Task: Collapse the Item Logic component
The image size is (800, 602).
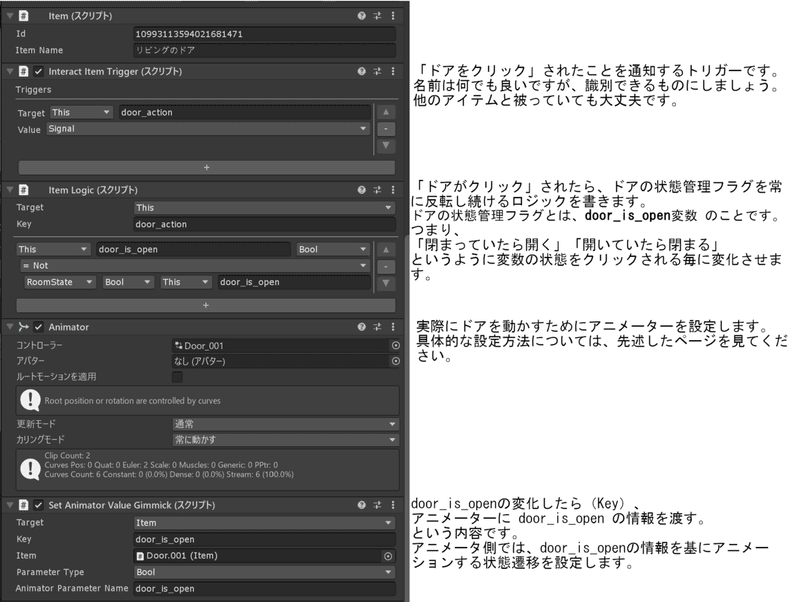Action: pos(10,190)
